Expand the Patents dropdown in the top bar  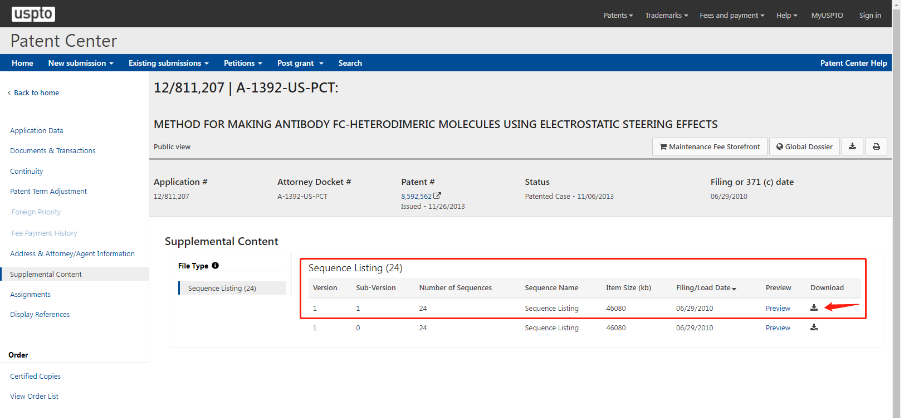point(617,15)
